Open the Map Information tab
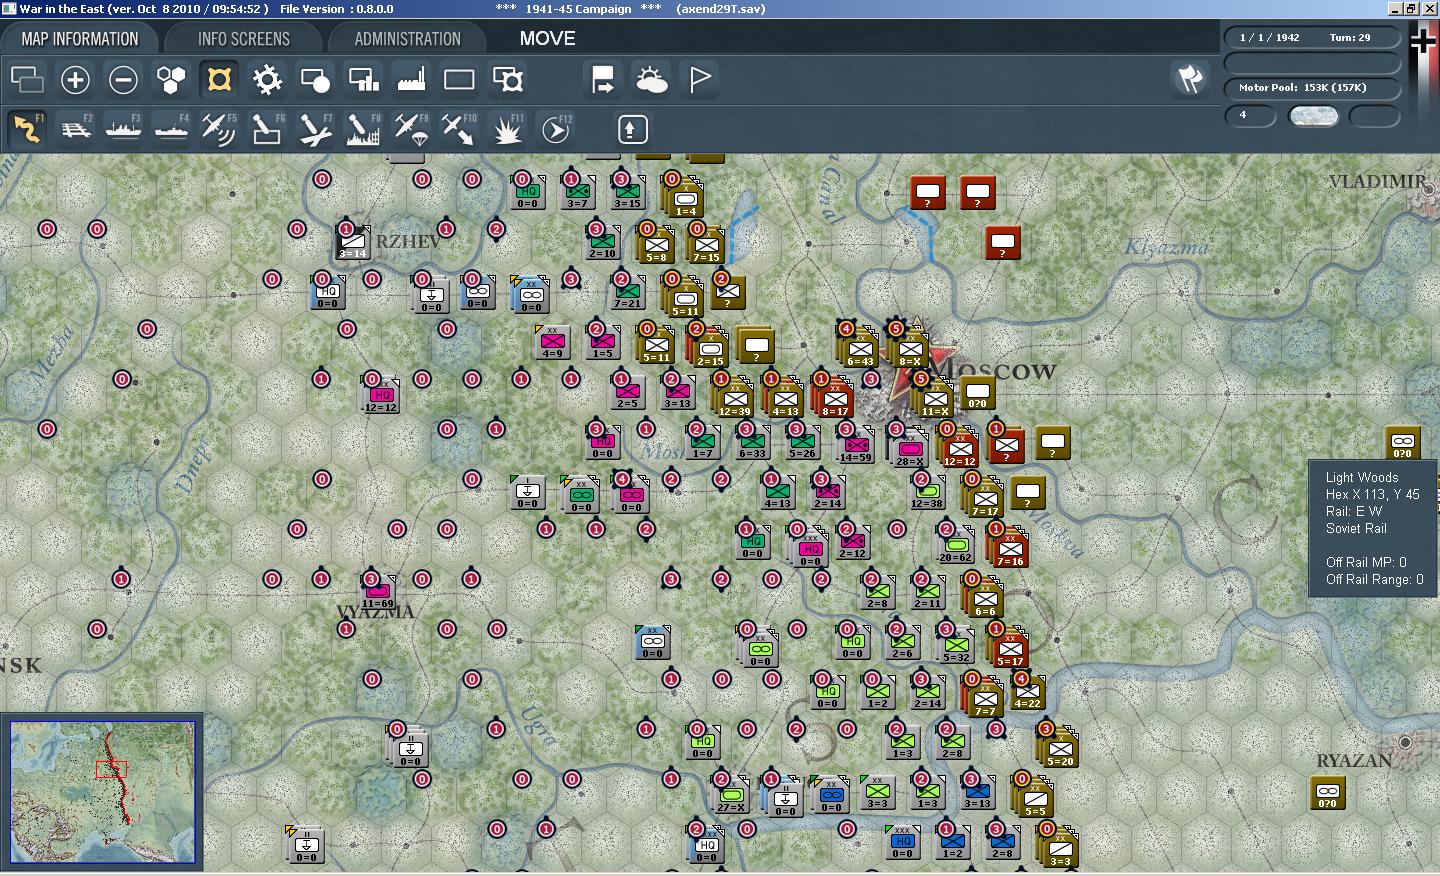Image resolution: width=1440 pixels, height=876 pixels. 80,39
